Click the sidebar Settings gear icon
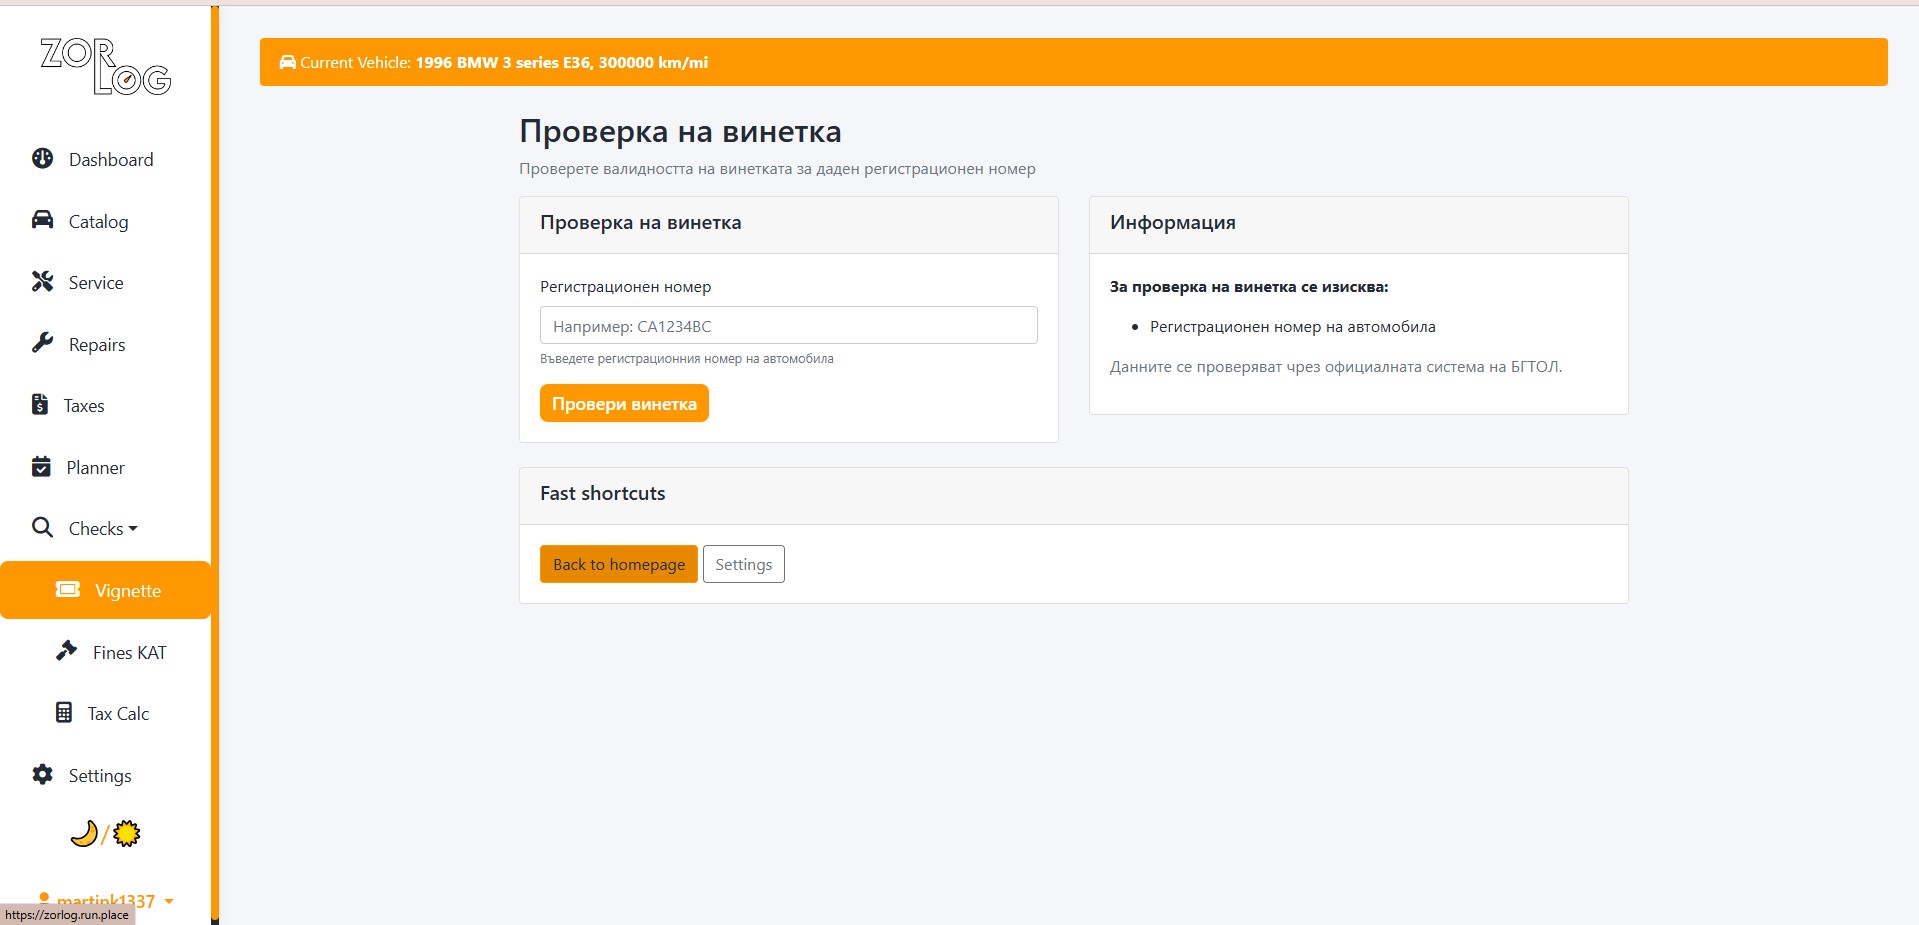 42,775
